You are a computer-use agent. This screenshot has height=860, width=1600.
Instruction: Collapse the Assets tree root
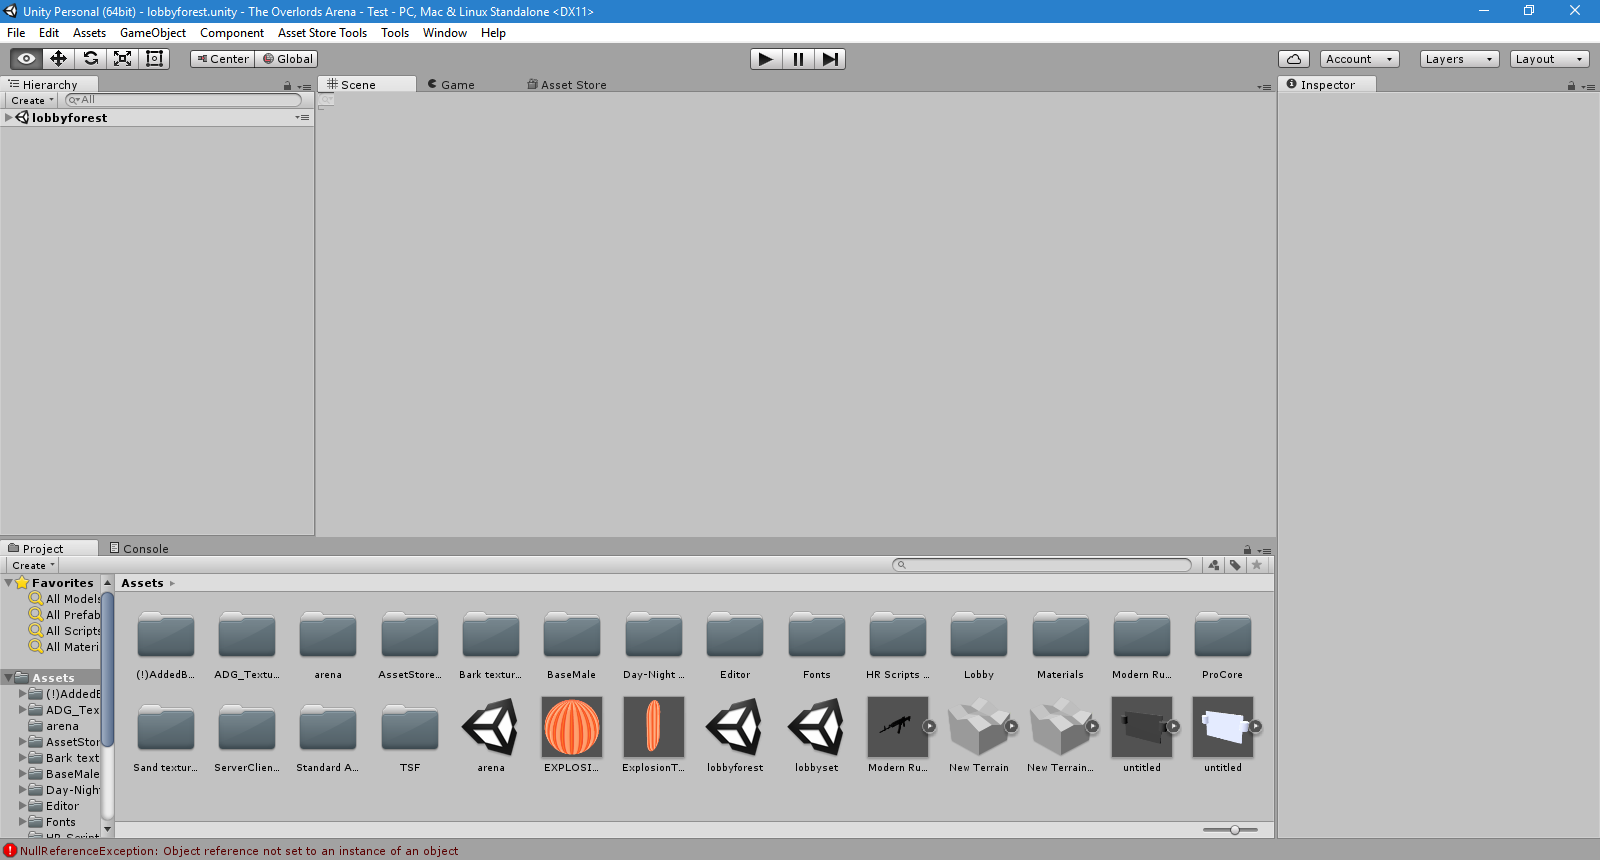click(9, 678)
